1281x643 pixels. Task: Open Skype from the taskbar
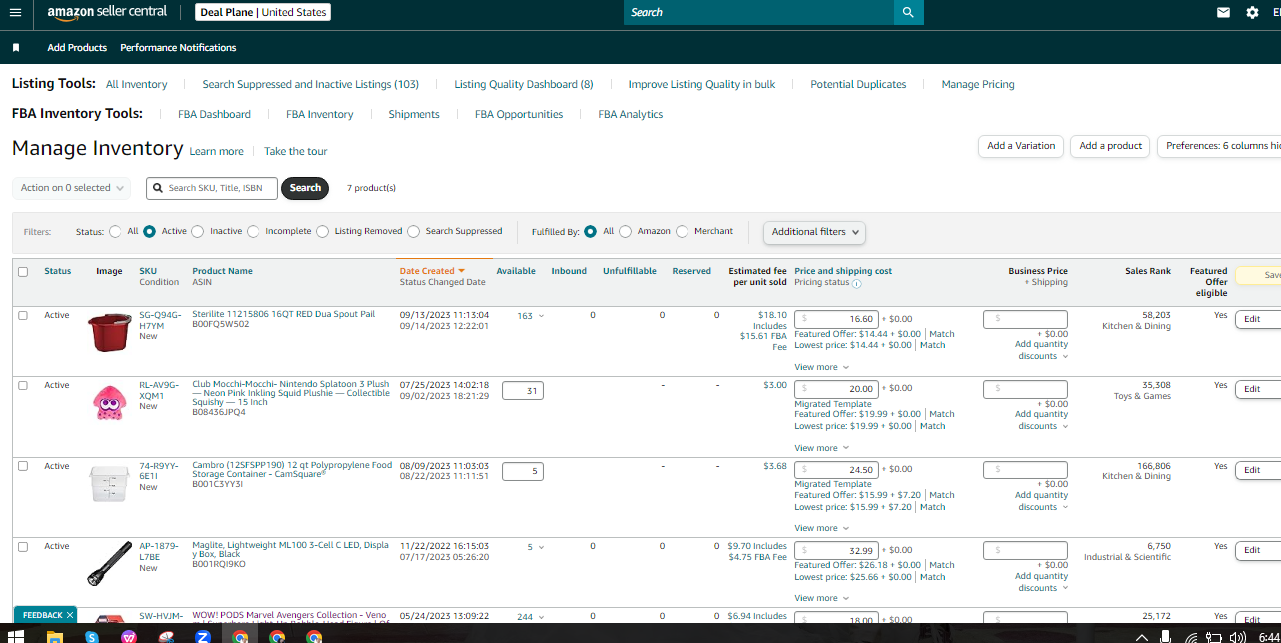coord(92,636)
